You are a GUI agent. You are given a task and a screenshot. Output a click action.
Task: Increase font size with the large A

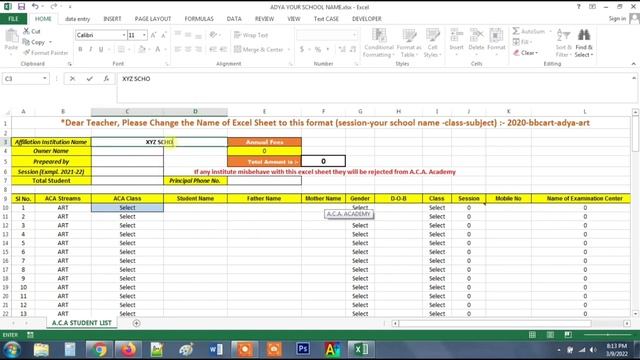tap(153, 35)
